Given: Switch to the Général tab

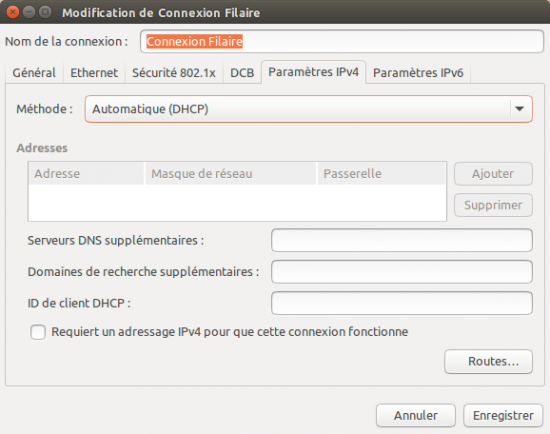Looking at the screenshot, I should (x=34, y=73).
